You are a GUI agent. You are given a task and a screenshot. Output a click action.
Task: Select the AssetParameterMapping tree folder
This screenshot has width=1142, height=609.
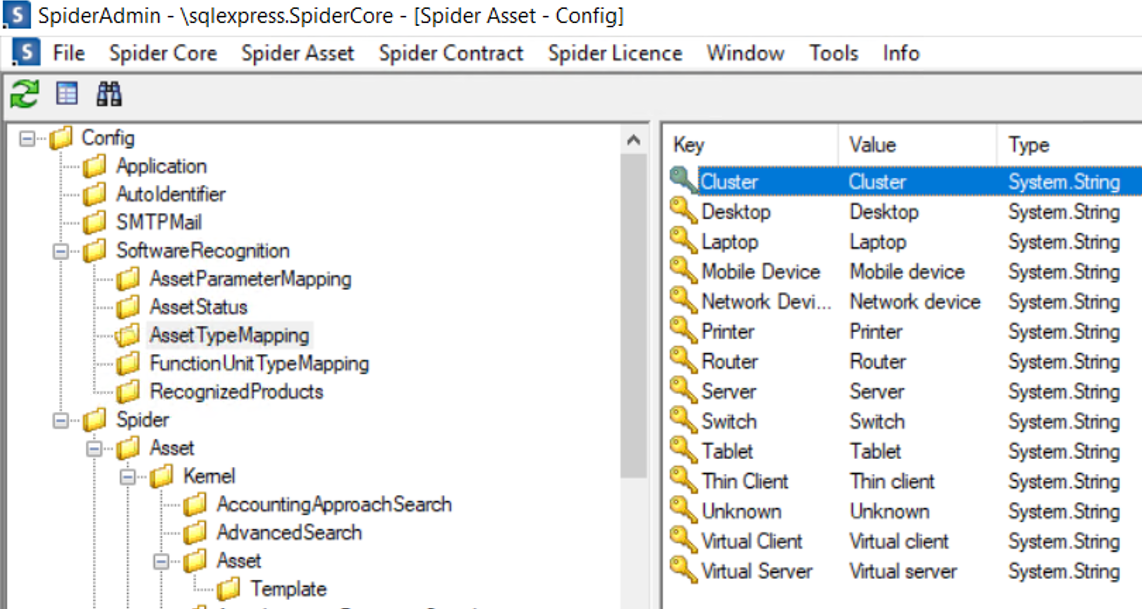251,279
